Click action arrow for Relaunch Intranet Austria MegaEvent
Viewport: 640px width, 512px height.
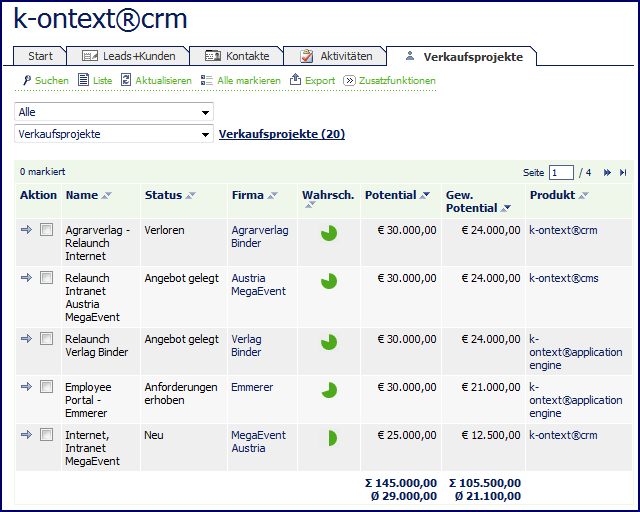27,278
